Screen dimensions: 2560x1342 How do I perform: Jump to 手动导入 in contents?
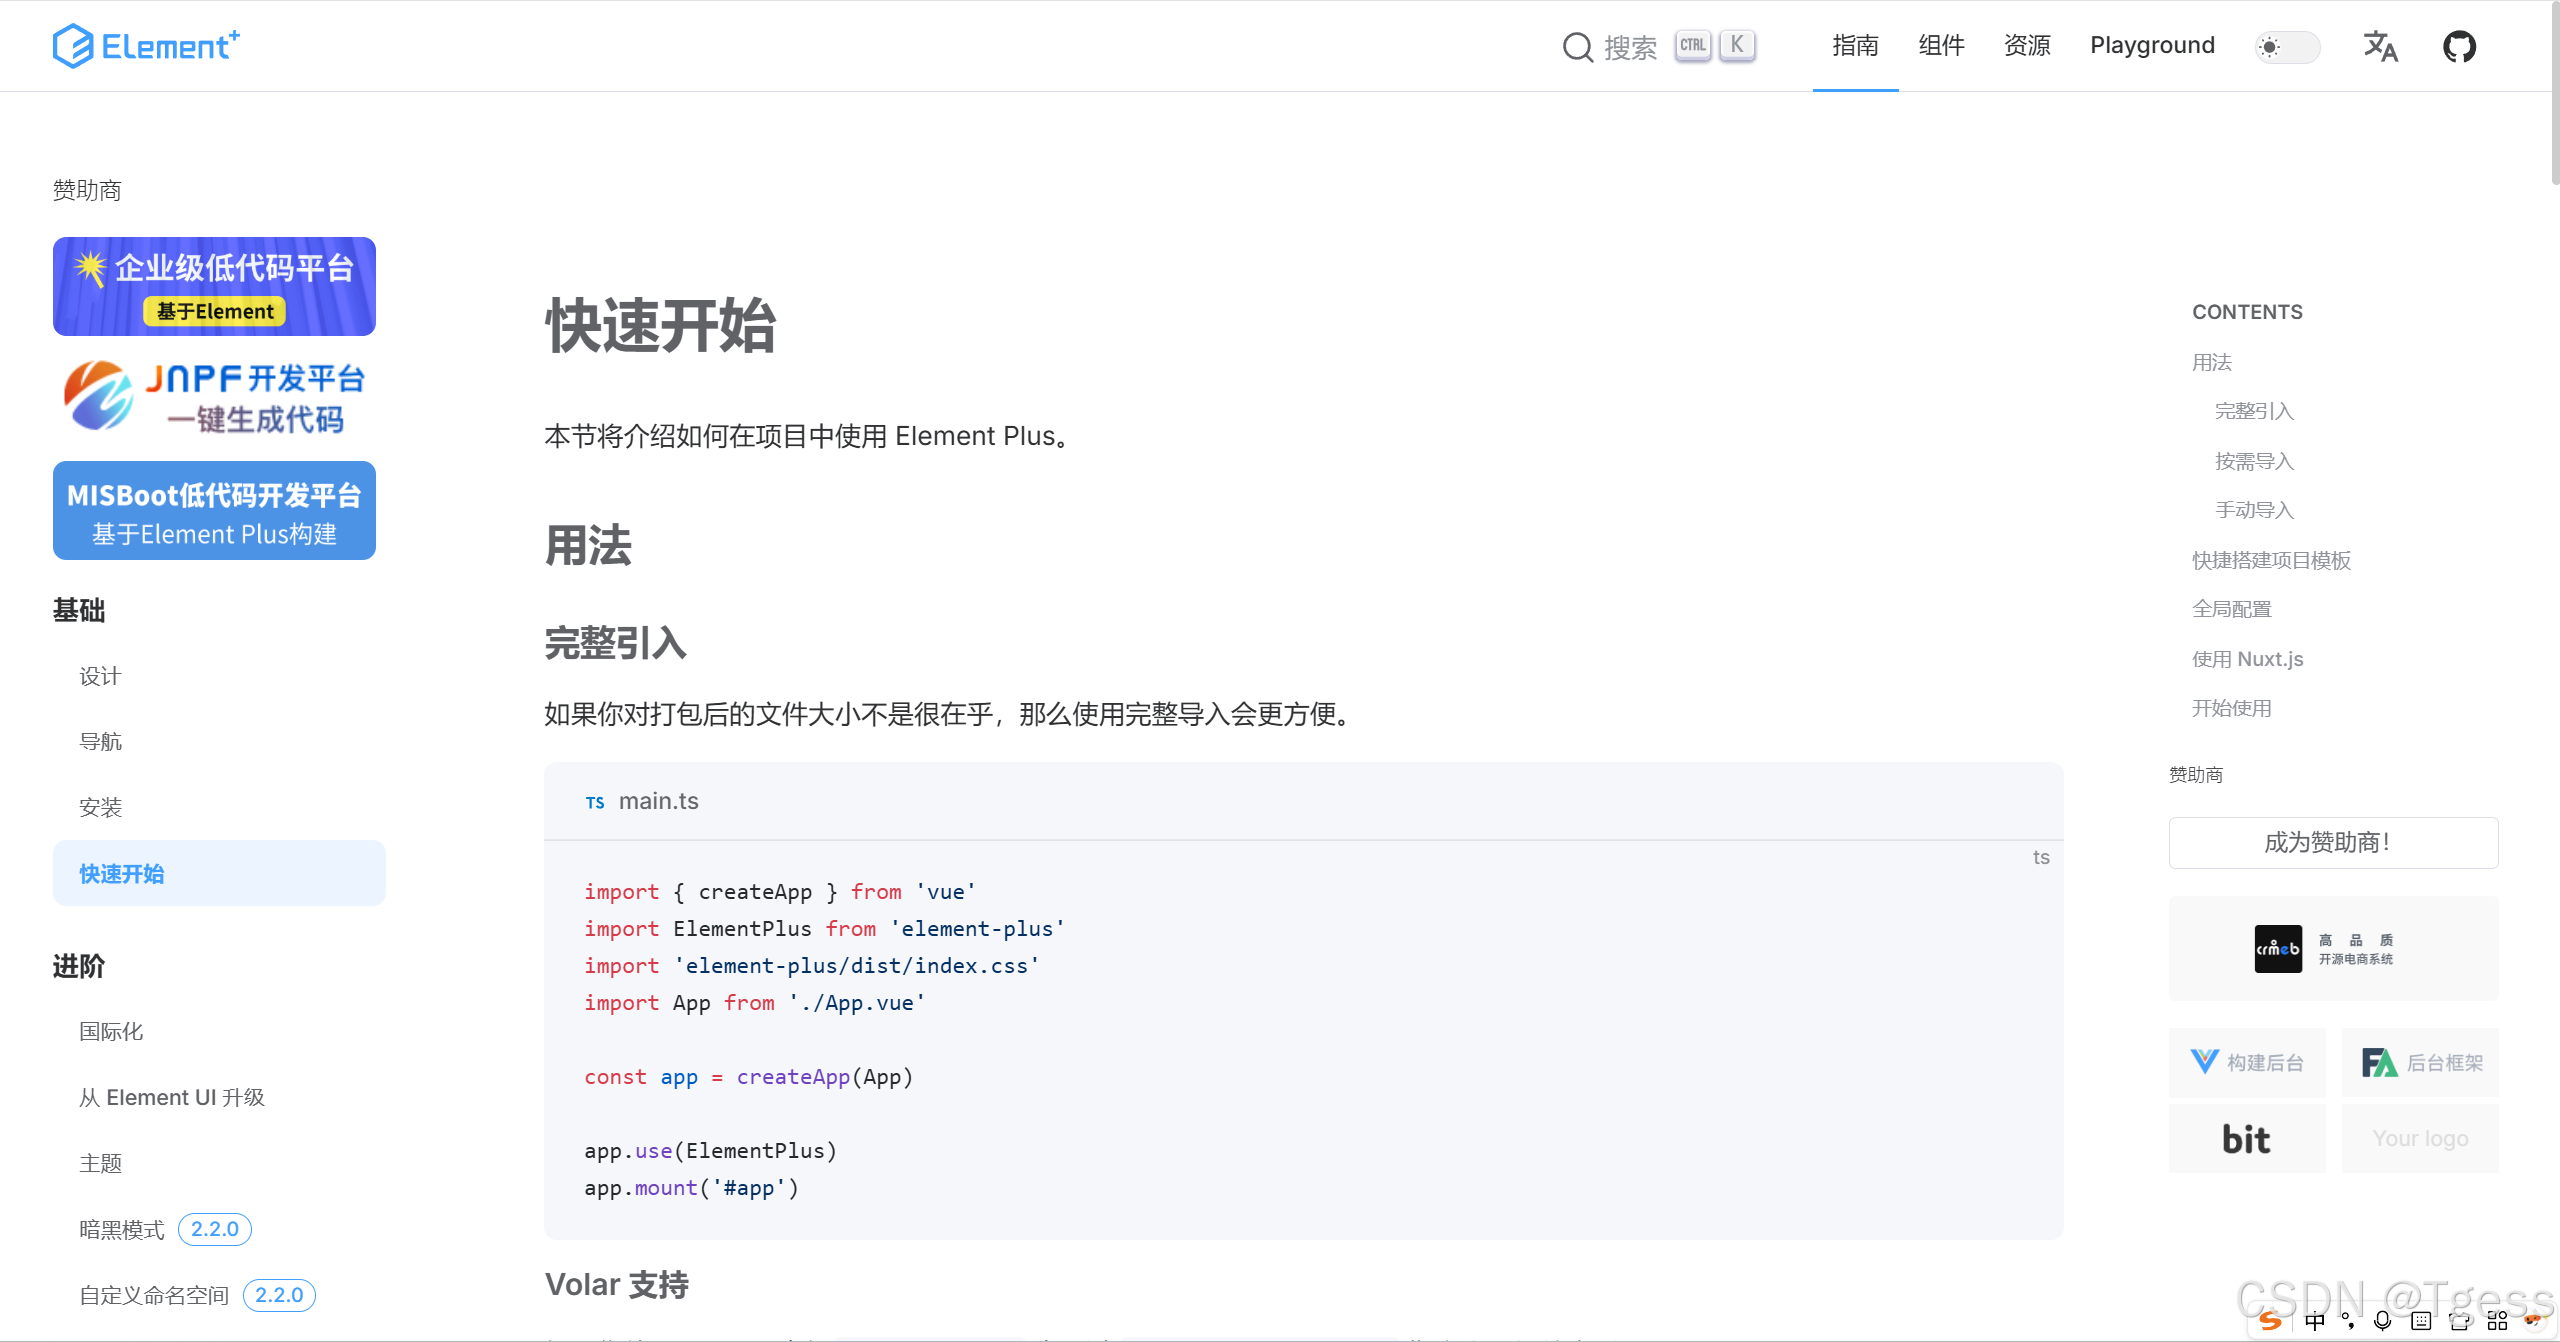2254,510
